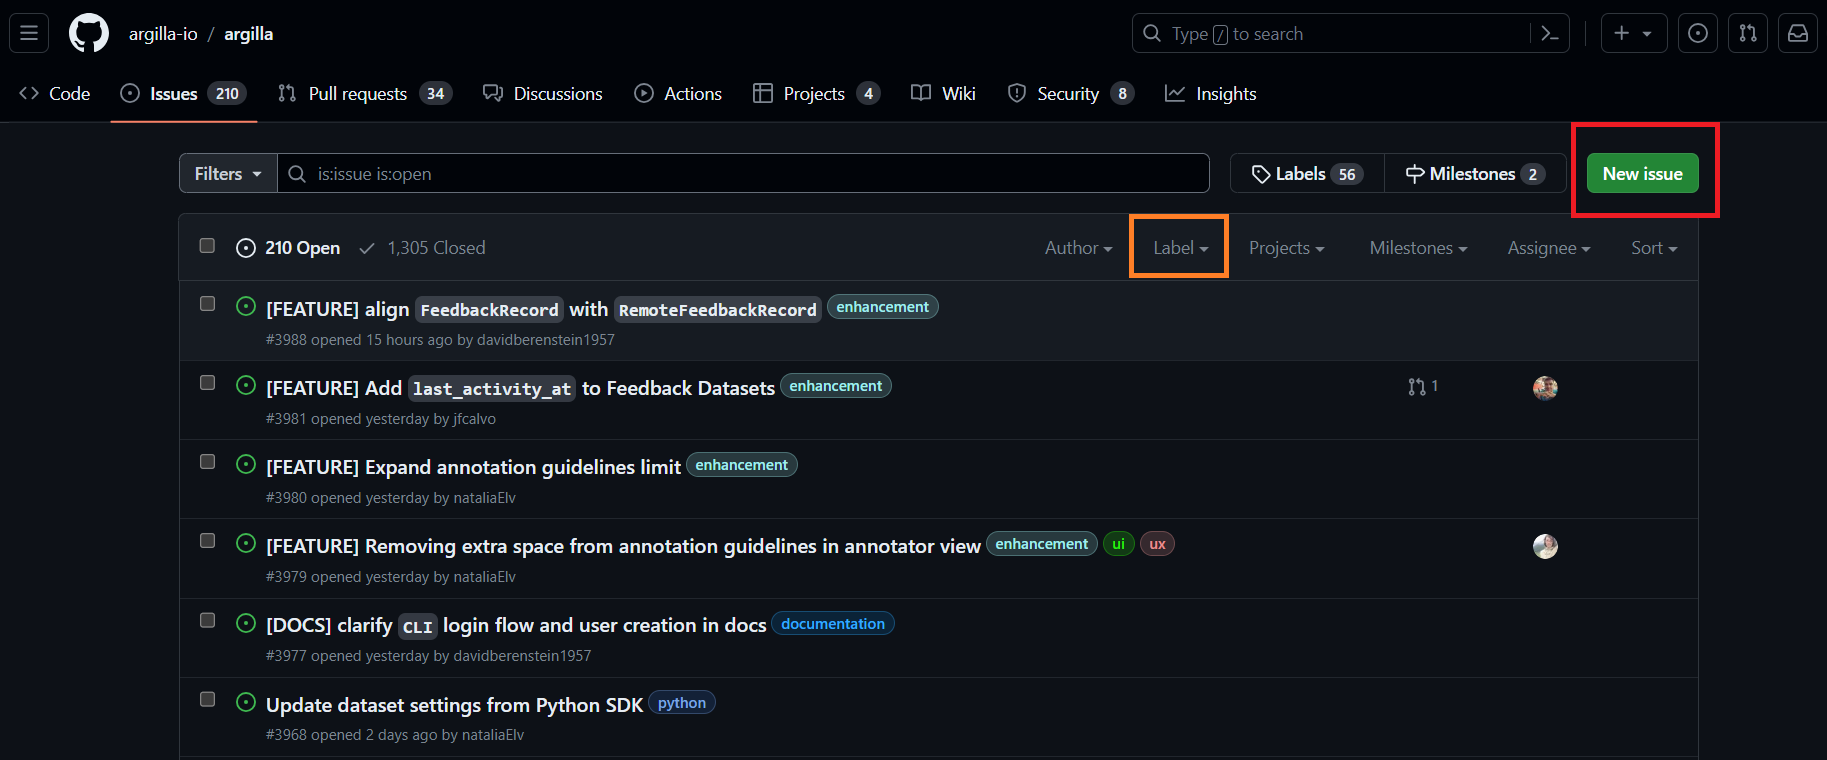Click the green New issue button

coord(1641,174)
